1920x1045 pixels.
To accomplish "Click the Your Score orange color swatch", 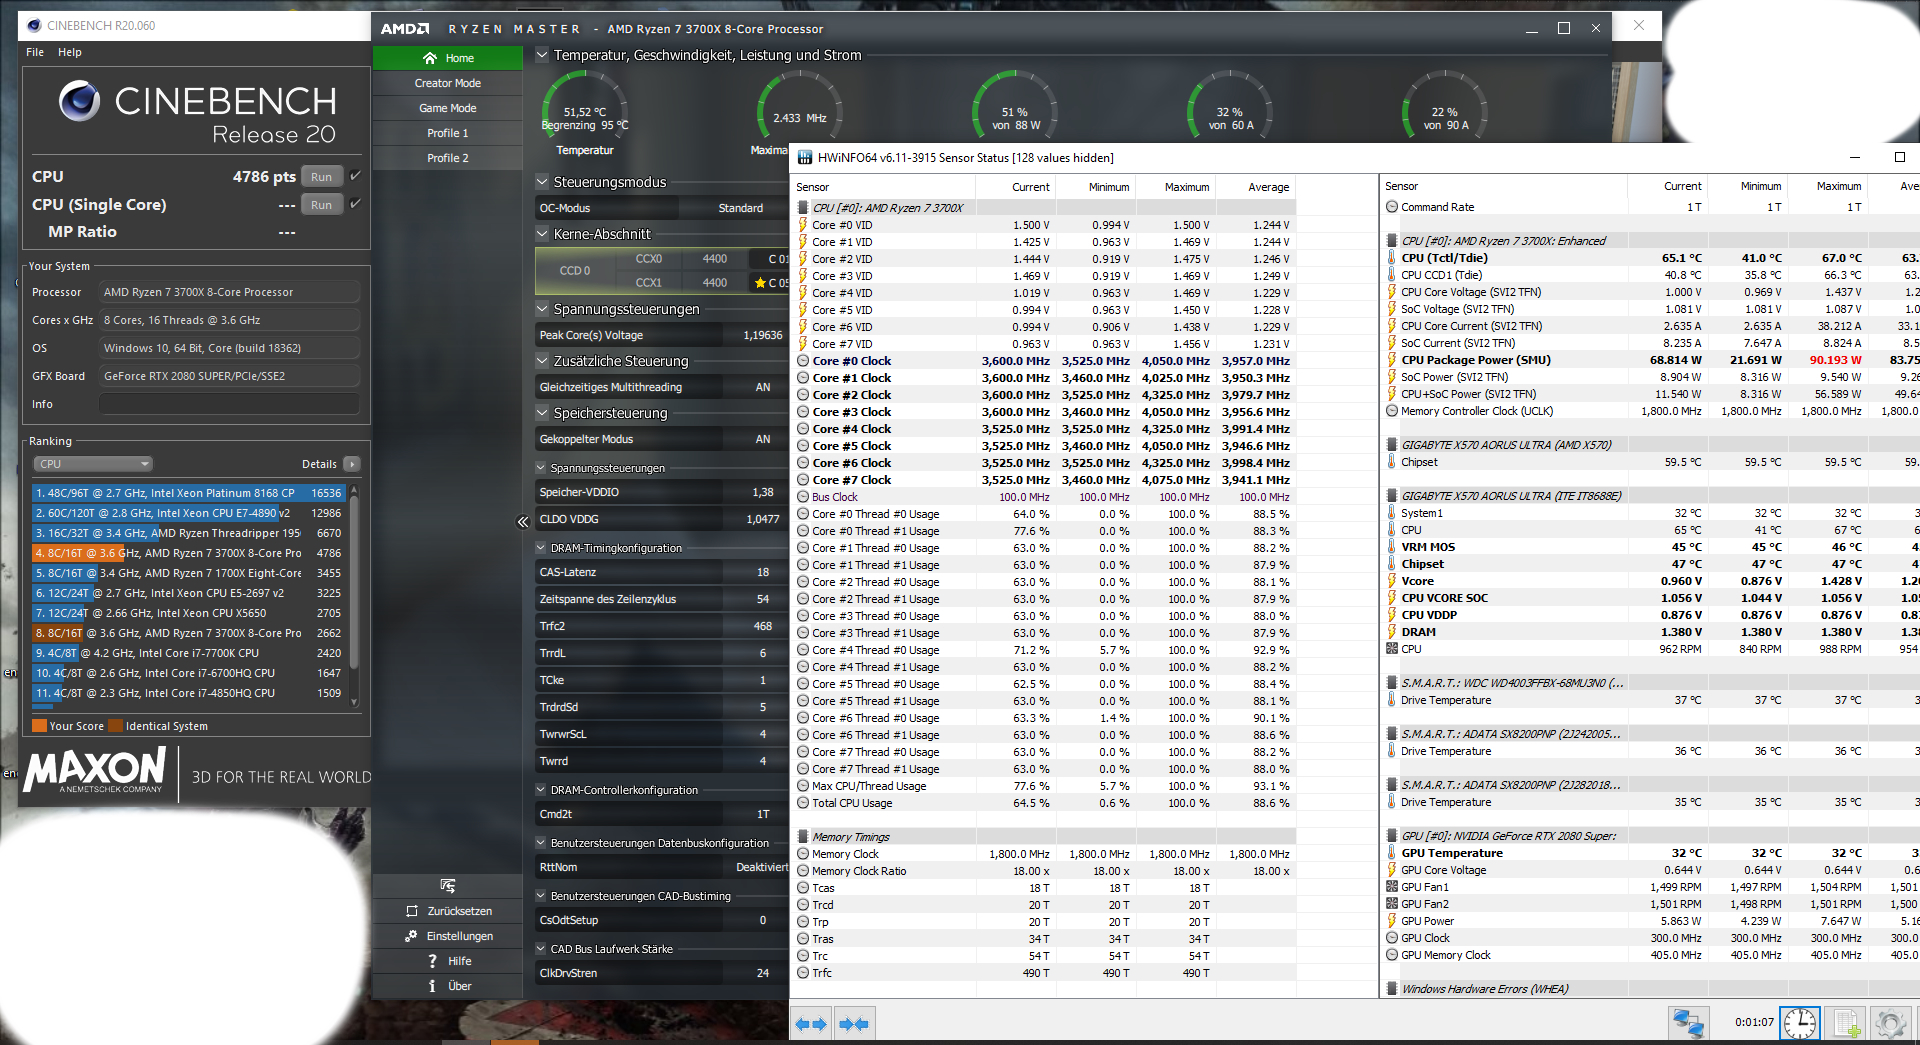I will (x=40, y=726).
